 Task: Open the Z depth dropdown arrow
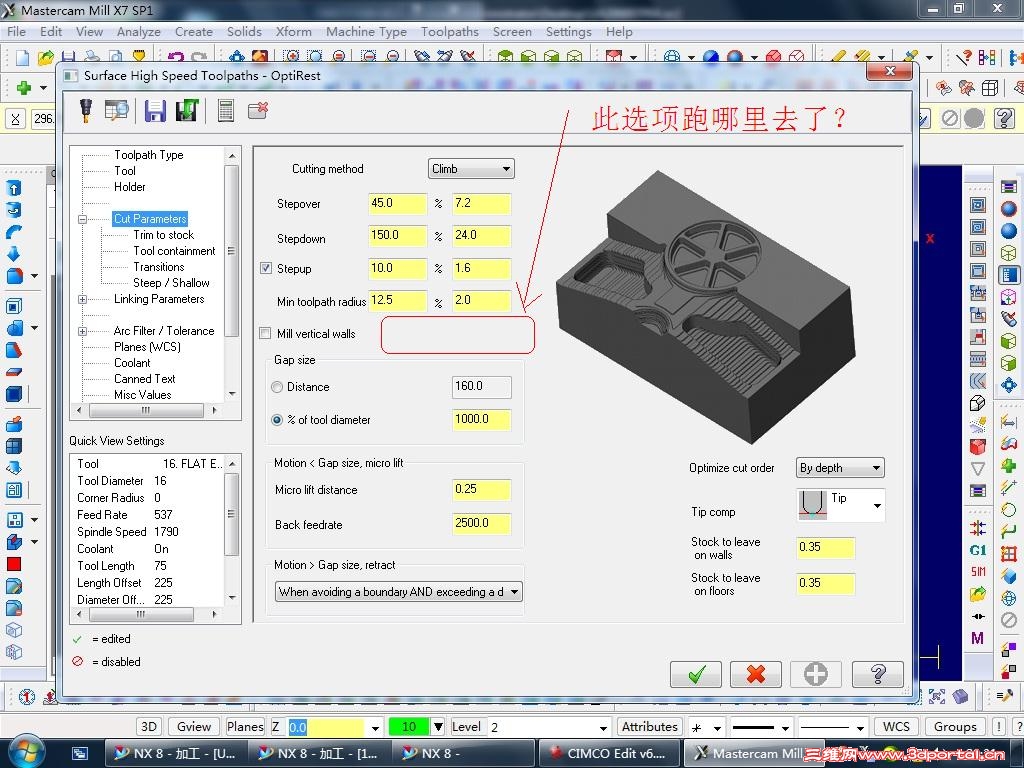coord(375,728)
